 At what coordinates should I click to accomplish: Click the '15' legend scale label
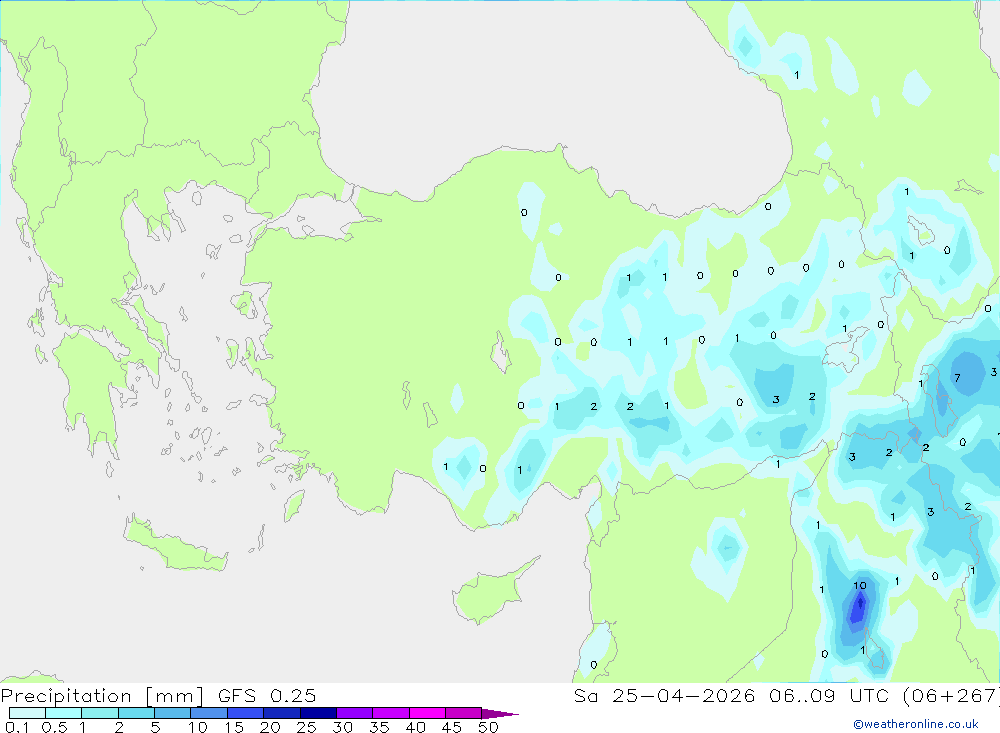point(234,727)
